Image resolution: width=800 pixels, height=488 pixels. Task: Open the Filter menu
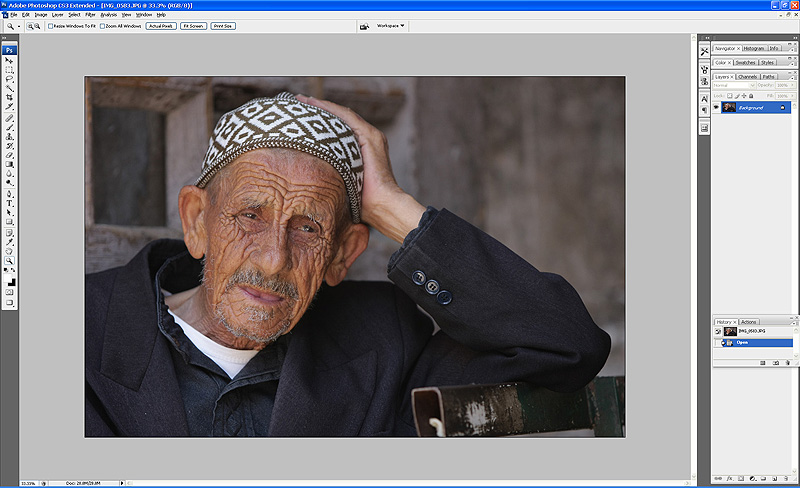[90, 15]
